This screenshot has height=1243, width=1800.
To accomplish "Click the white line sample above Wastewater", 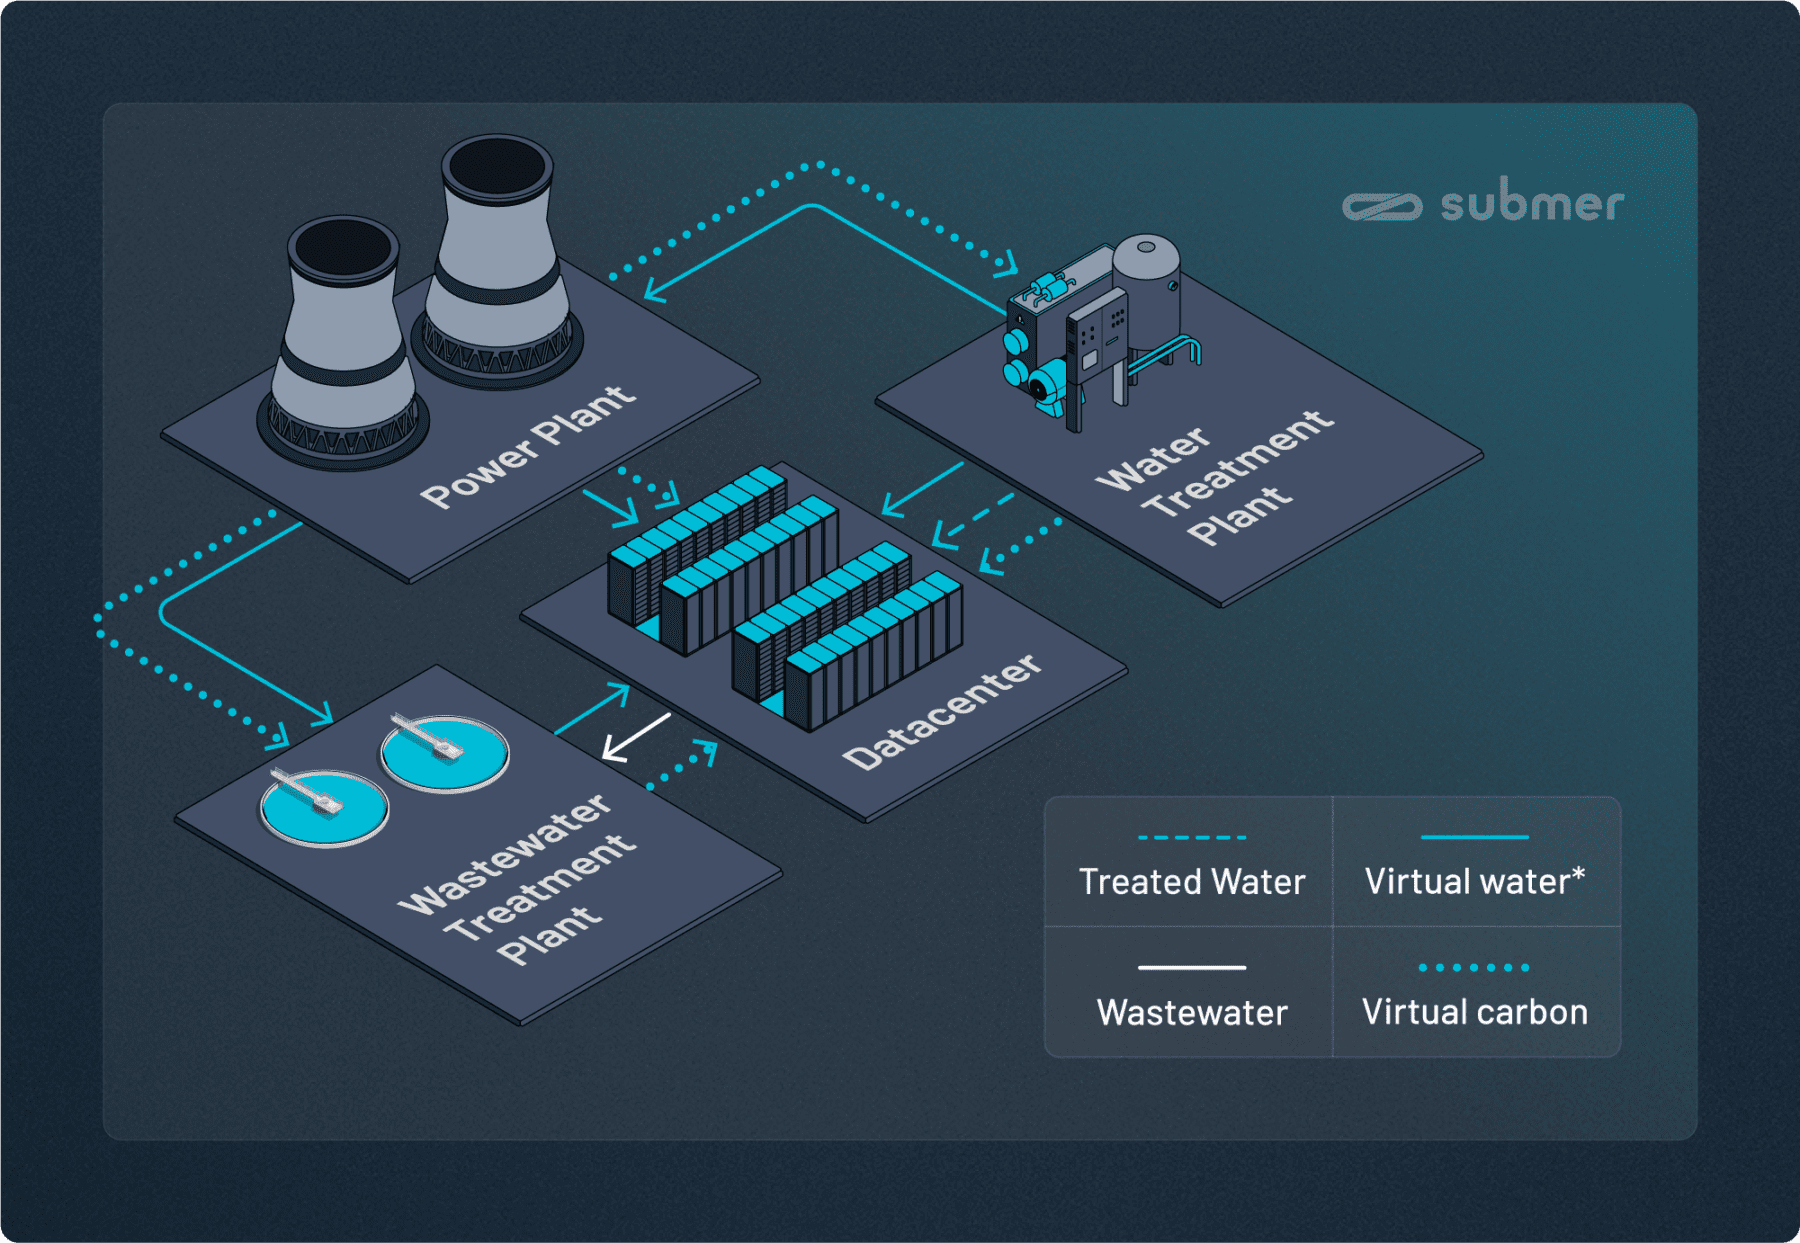I will [x=1192, y=967].
